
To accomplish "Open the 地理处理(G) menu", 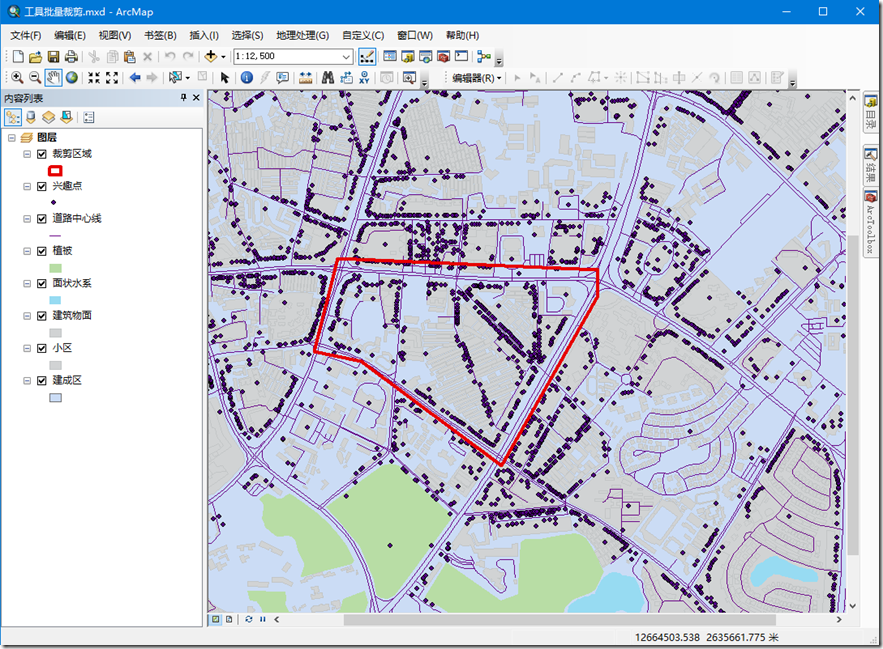I will pyautogui.click(x=302, y=35).
